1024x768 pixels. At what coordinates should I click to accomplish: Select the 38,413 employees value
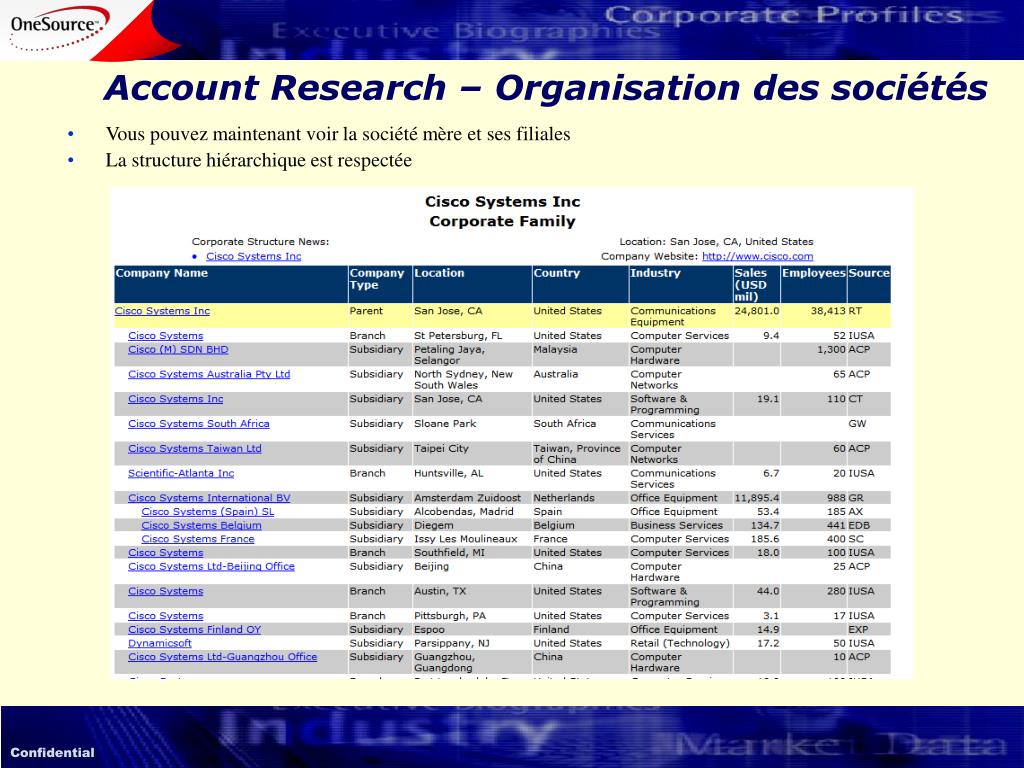(828, 311)
